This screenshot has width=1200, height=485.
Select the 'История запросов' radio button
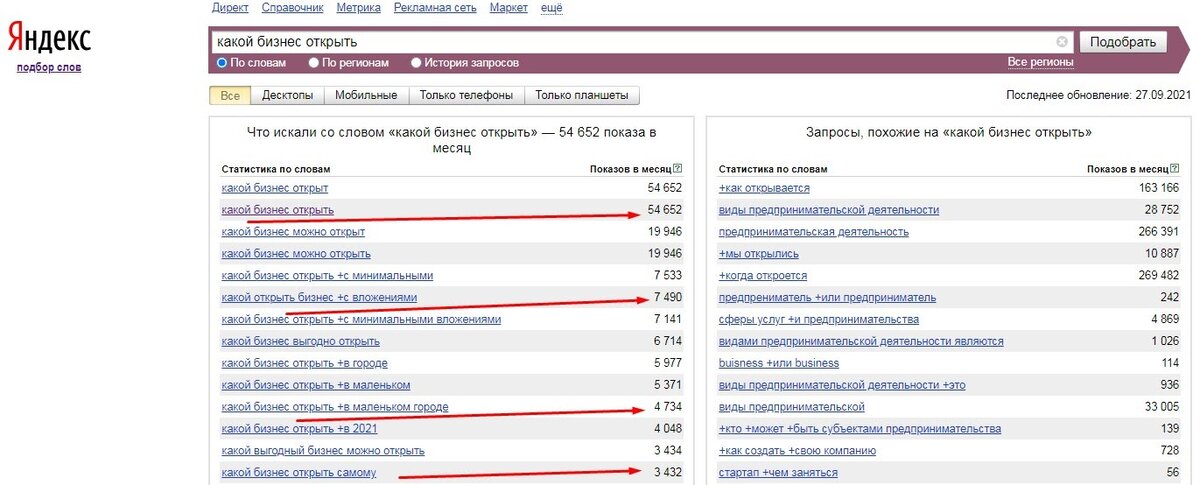416,62
